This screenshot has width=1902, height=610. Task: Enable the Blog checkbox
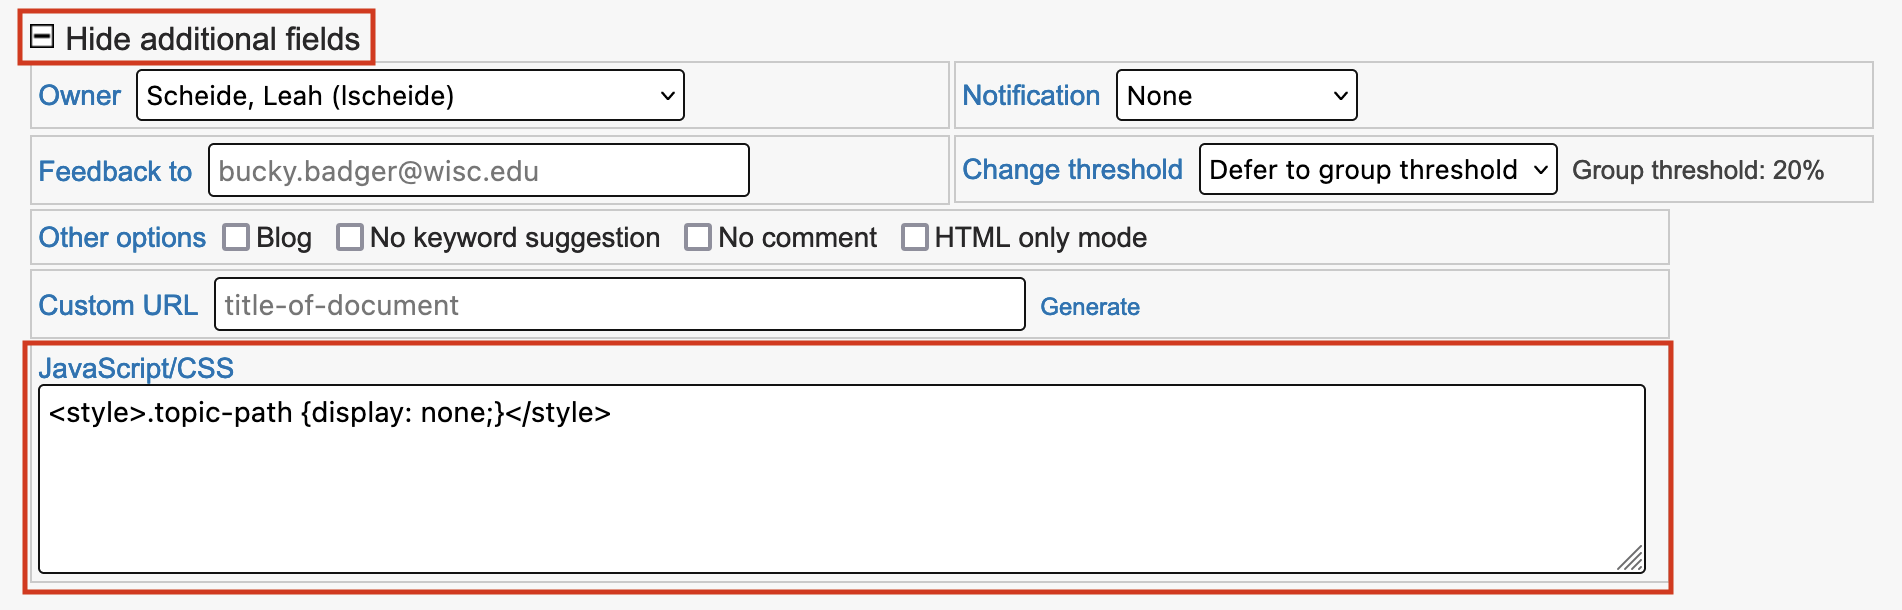(236, 237)
